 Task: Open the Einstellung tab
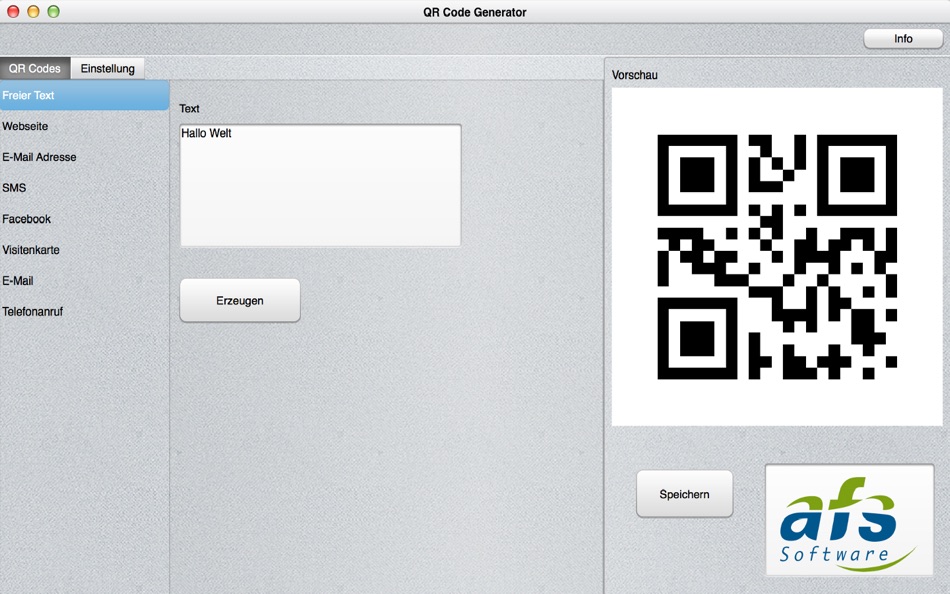tap(107, 68)
